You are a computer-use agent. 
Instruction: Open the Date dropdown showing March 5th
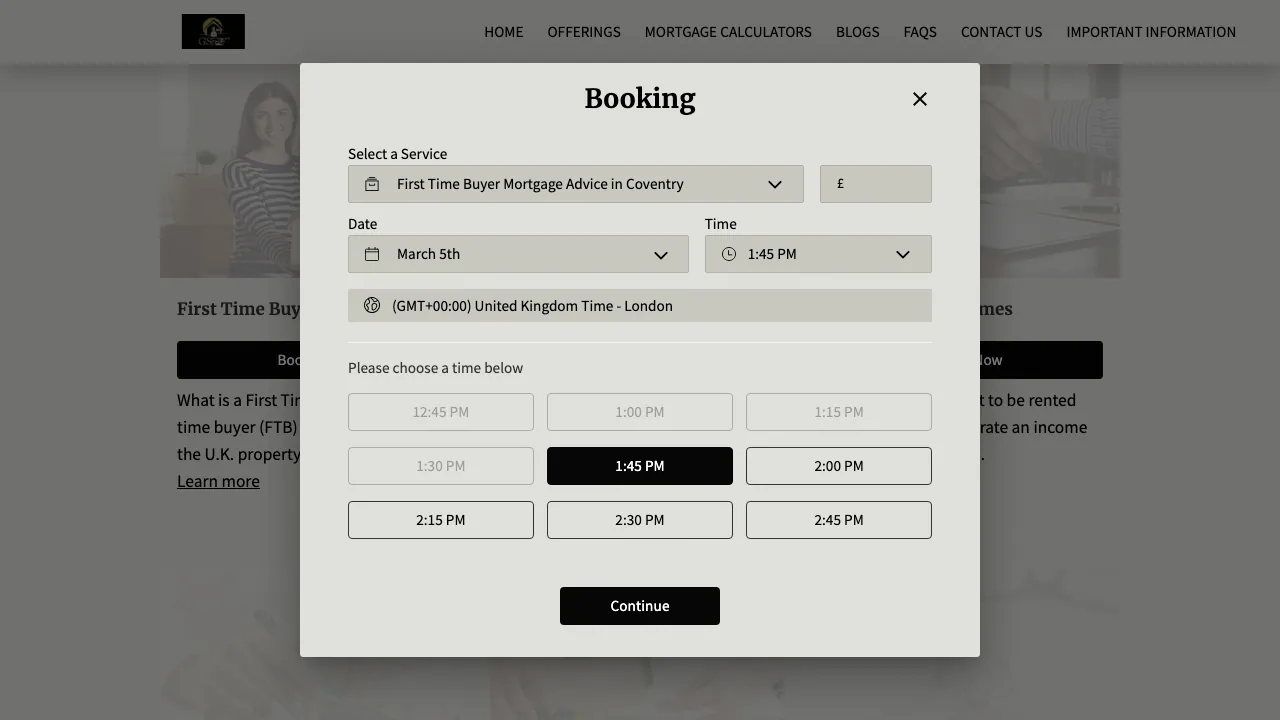518,254
